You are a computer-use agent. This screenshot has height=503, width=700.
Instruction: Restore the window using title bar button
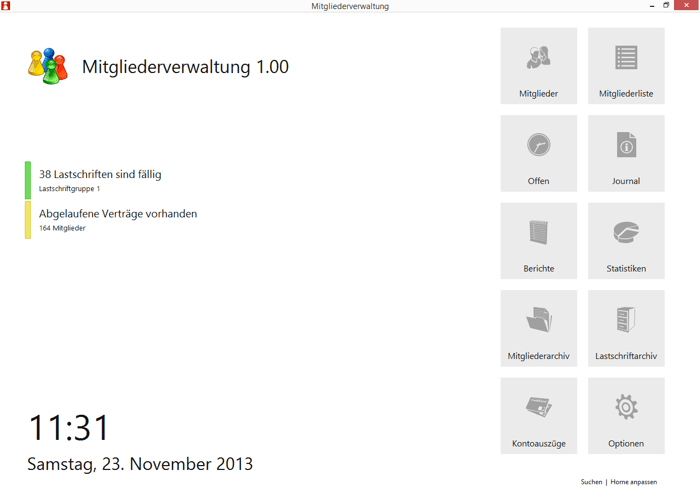click(x=667, y=6)
